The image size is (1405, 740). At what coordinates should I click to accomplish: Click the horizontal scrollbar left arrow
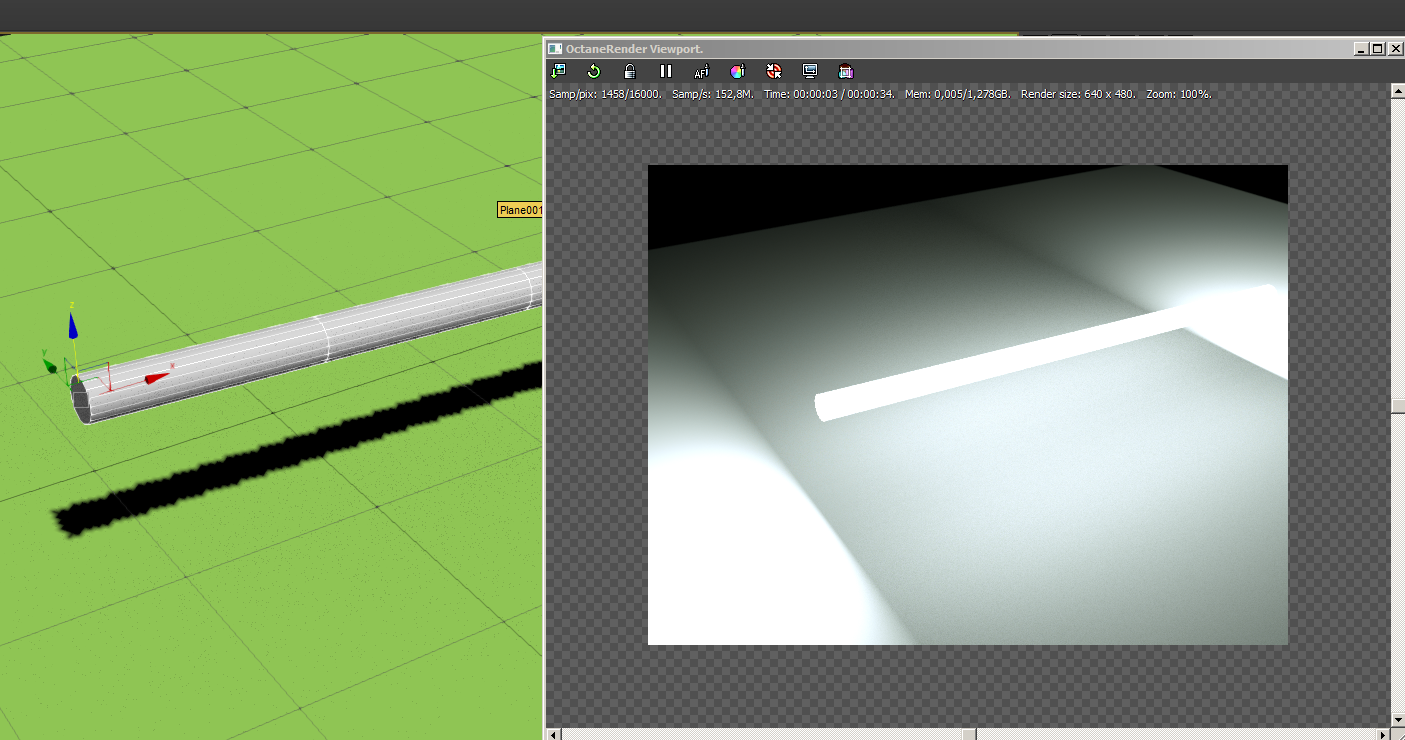tap(553, 734)
